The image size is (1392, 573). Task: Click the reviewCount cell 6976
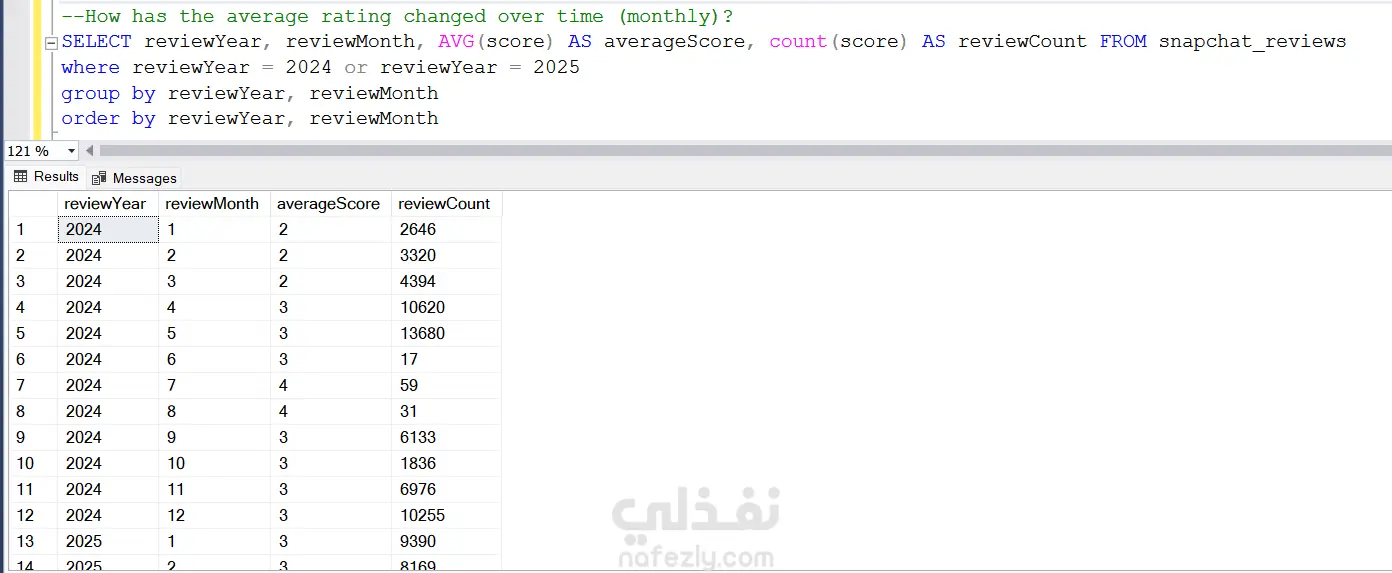click(446, 490)
